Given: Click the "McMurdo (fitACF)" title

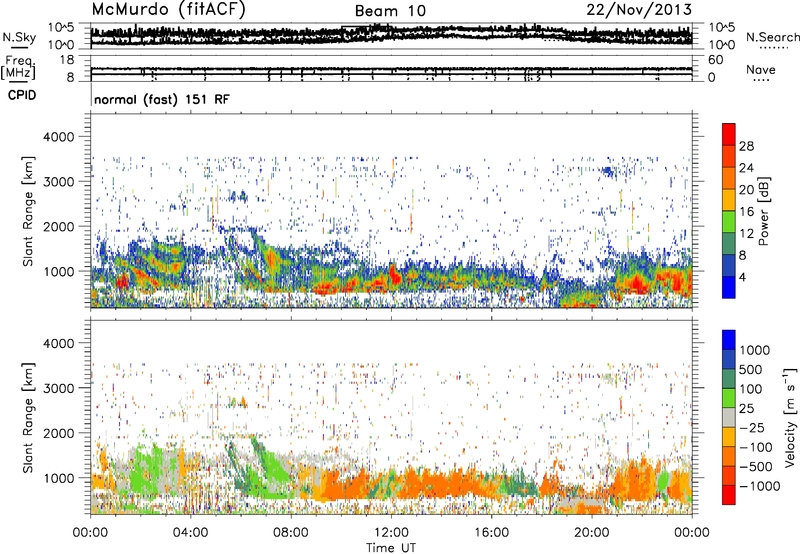Looking at the screenshot, I should 168,10.
